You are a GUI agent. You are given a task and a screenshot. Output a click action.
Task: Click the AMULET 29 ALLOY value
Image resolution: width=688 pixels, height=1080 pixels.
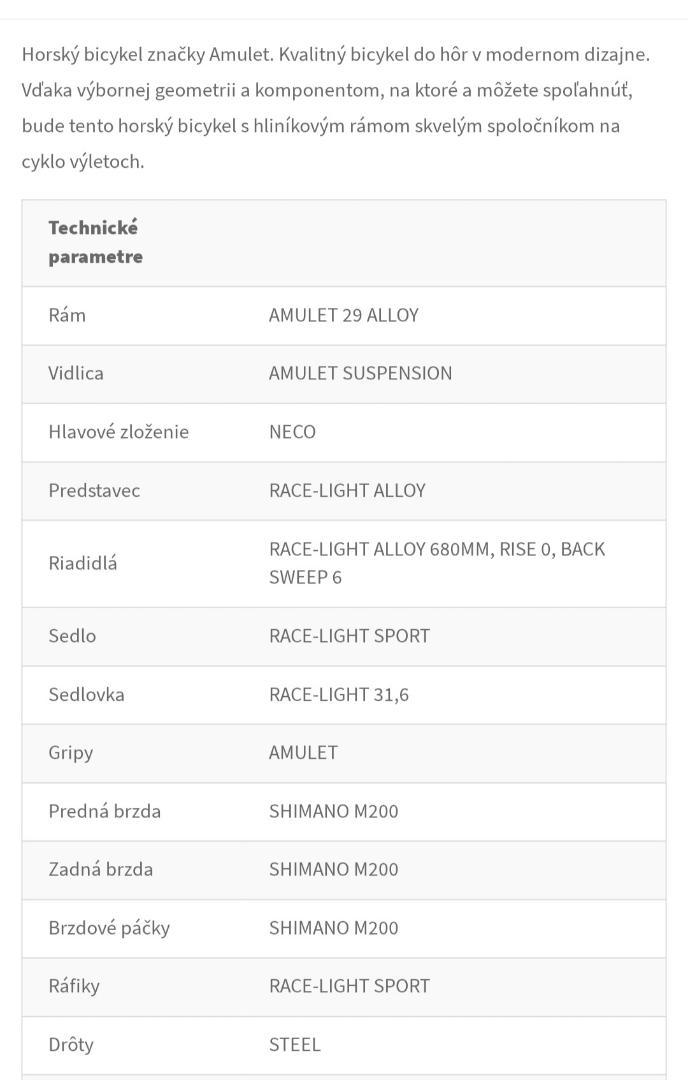(x=343, y=315)
